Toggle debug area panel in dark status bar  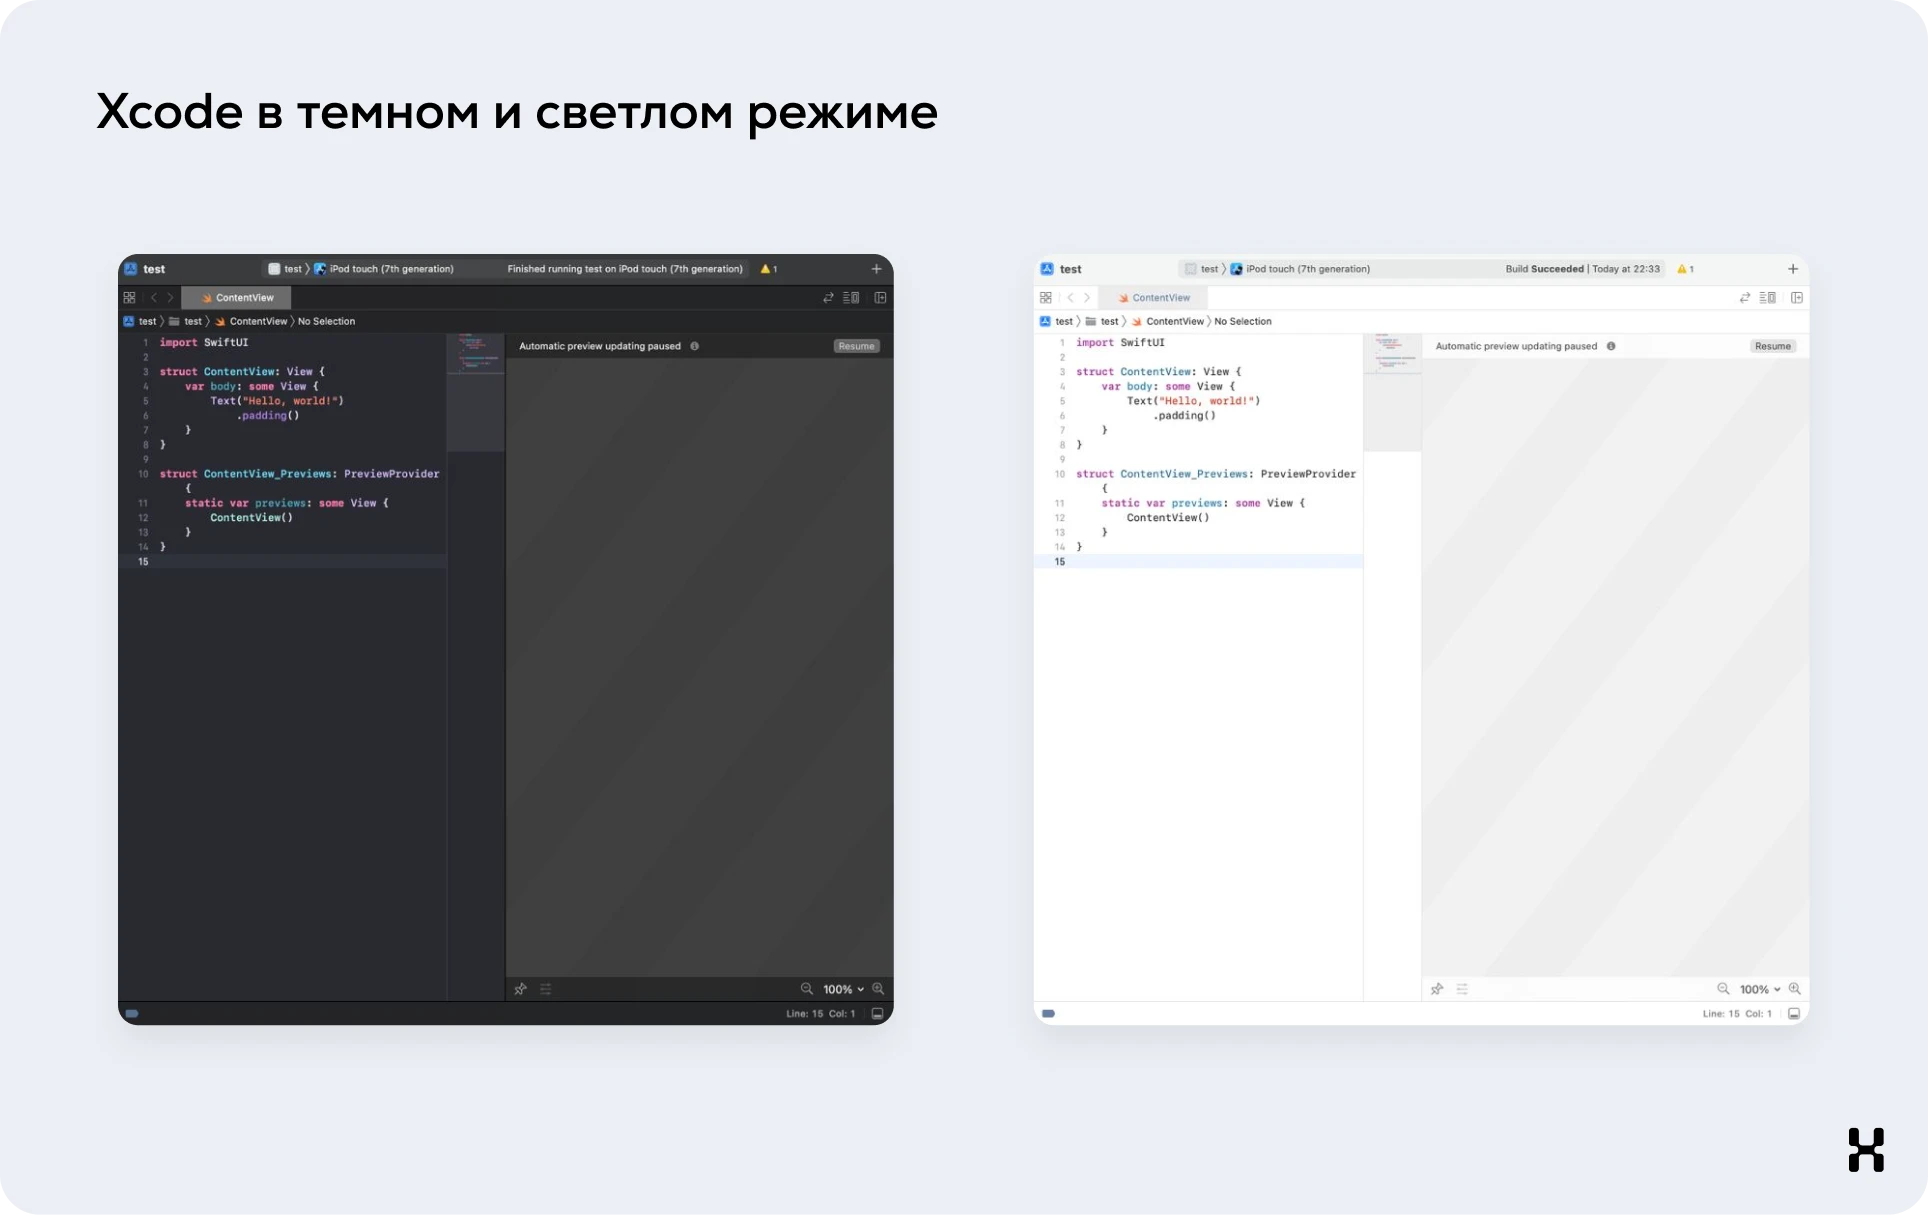pos(877,1014)
